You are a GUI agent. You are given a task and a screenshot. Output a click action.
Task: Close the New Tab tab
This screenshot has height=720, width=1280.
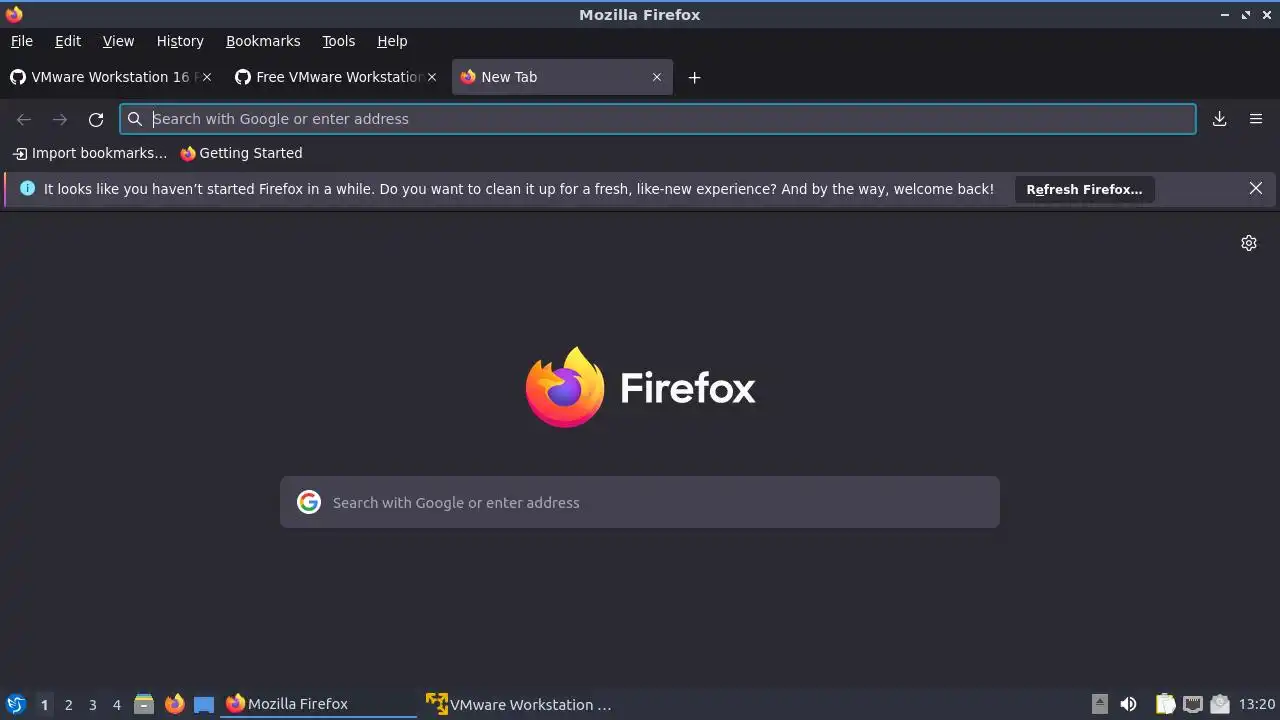click(657, 77)
